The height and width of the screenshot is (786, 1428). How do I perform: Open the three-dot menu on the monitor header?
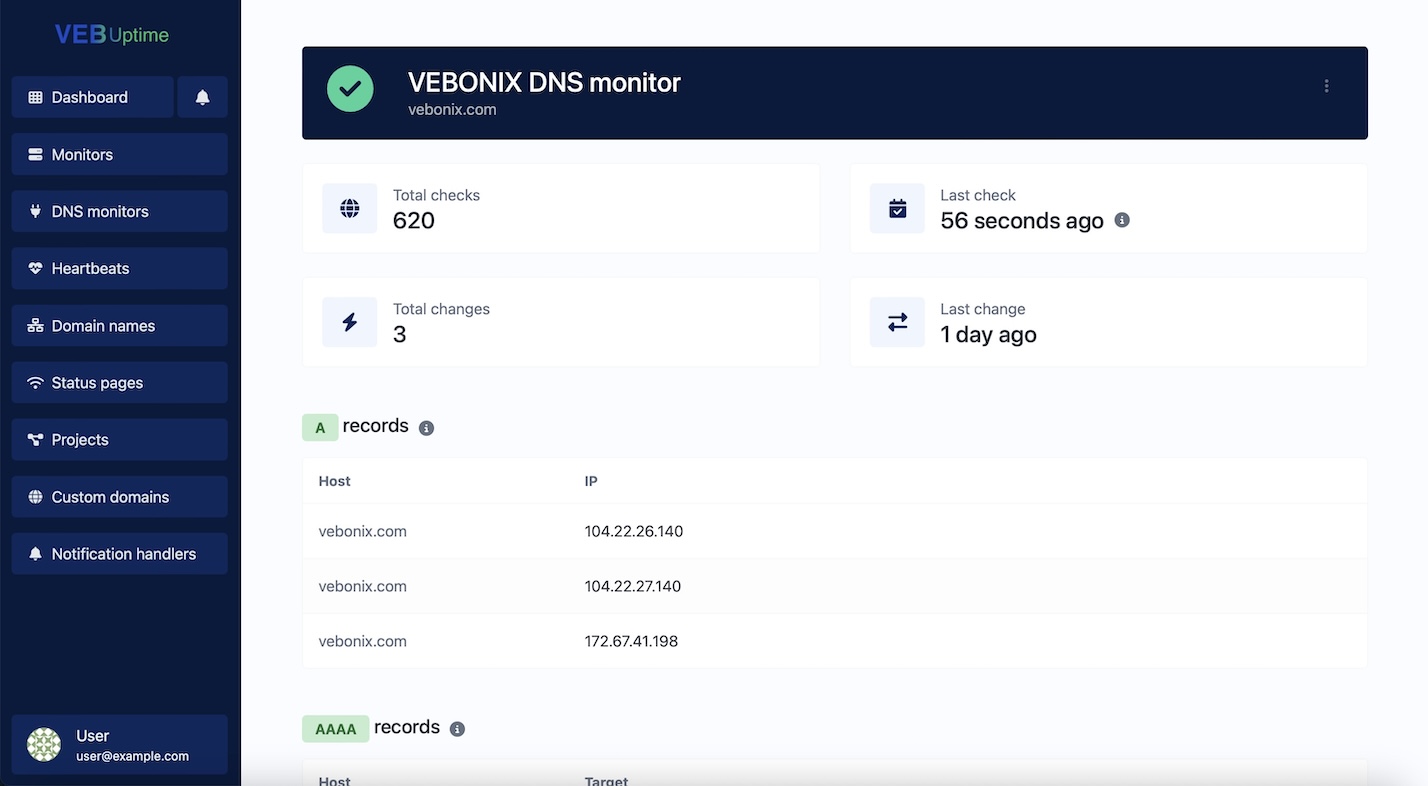1326,86
